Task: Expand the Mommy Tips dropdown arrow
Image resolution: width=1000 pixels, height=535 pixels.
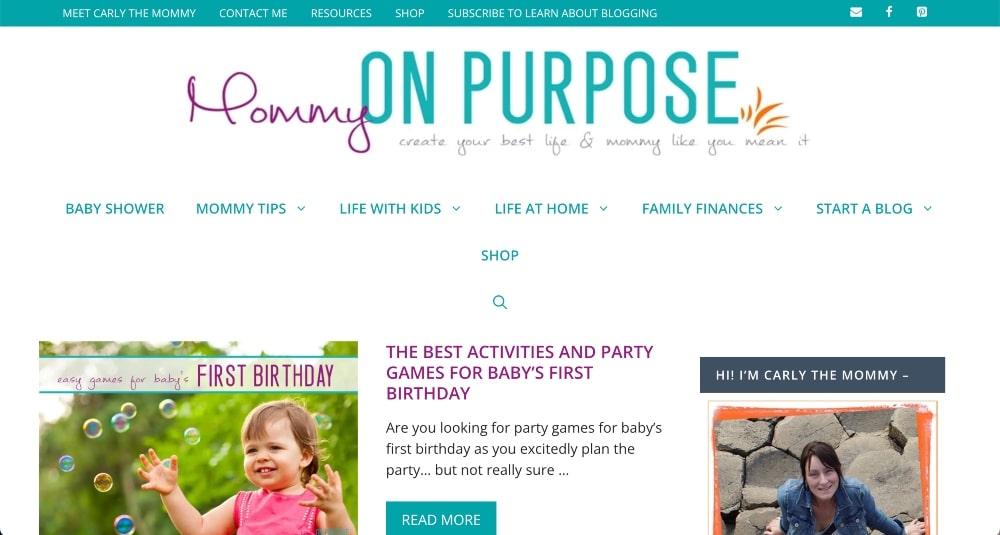Action: coord(301,209)
